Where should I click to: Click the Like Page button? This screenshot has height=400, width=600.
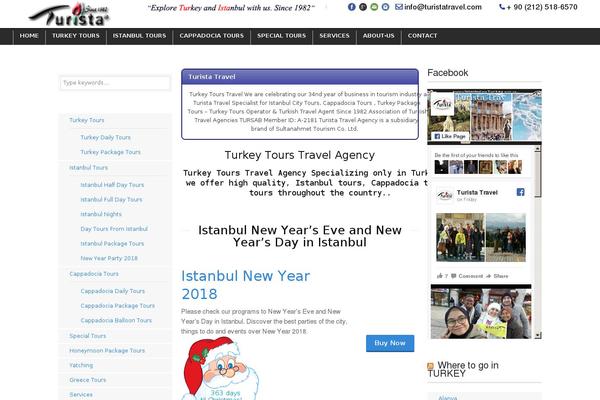click(x=450, y=136)
